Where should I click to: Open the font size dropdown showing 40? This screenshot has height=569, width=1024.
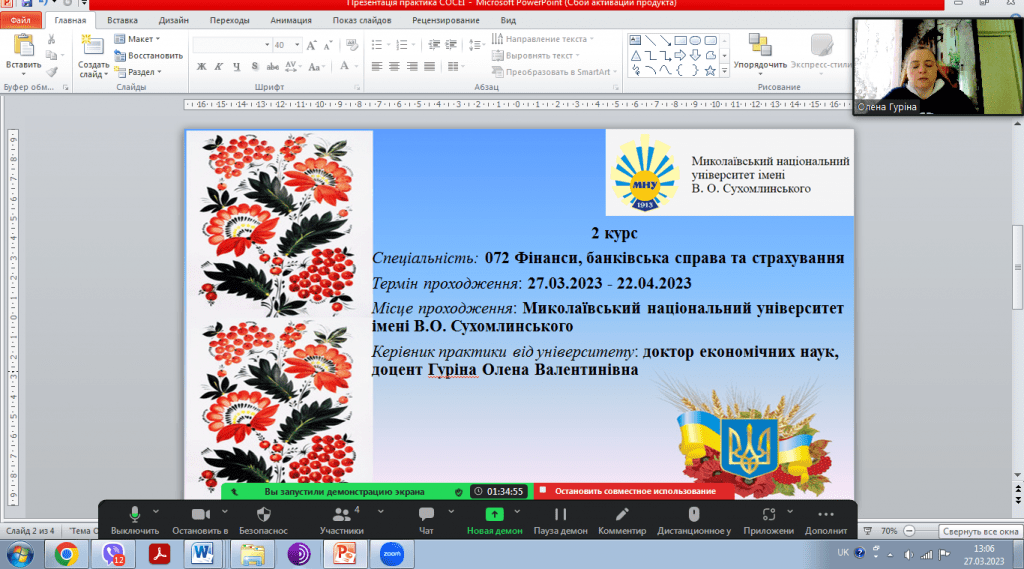294,45
